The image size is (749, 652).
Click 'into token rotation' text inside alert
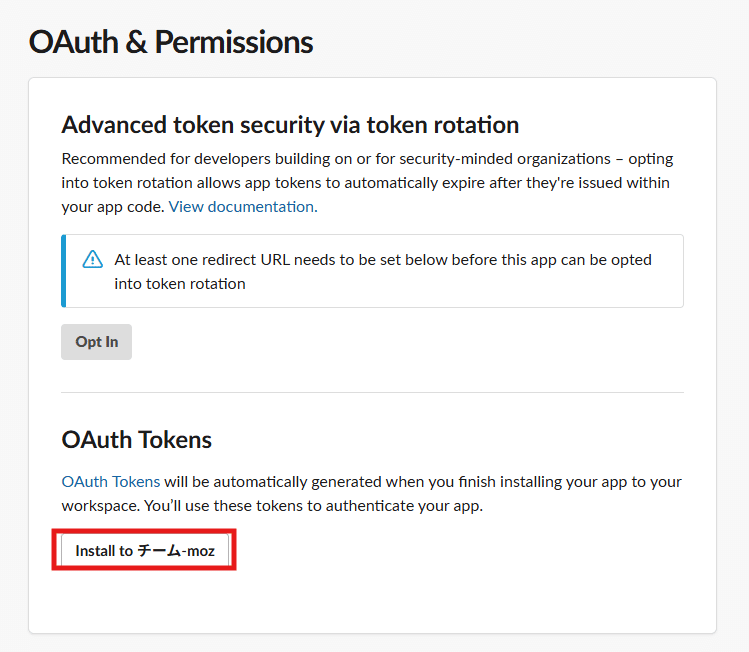[180, 284]
